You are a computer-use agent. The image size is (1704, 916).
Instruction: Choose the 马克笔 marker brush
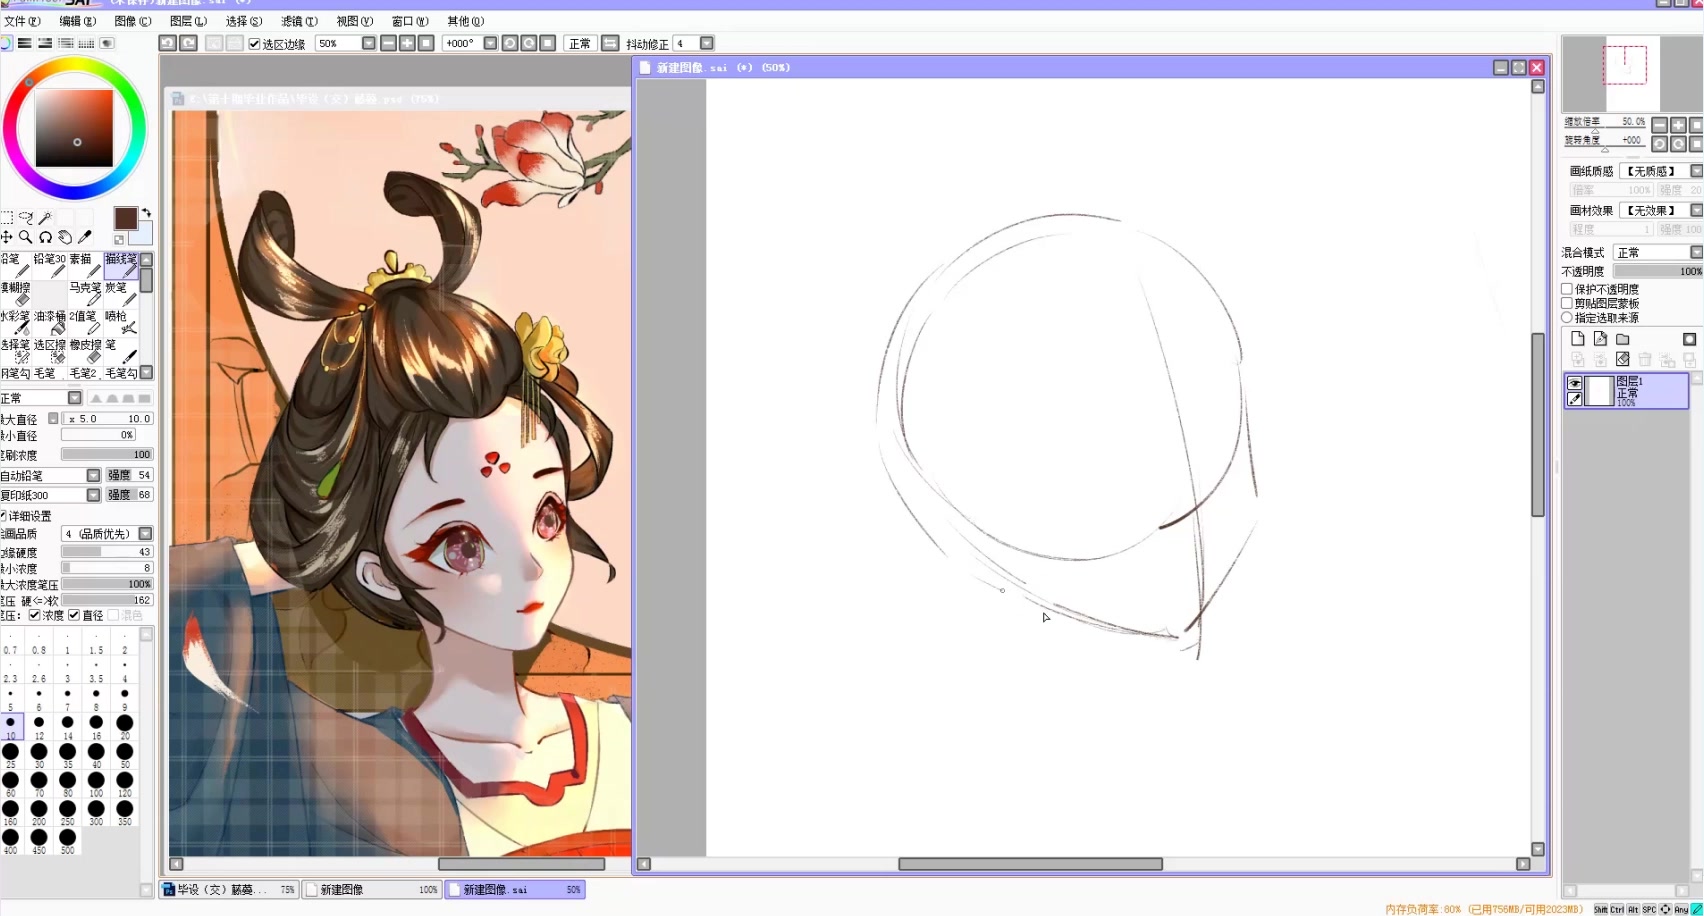(x=86, y=293)
